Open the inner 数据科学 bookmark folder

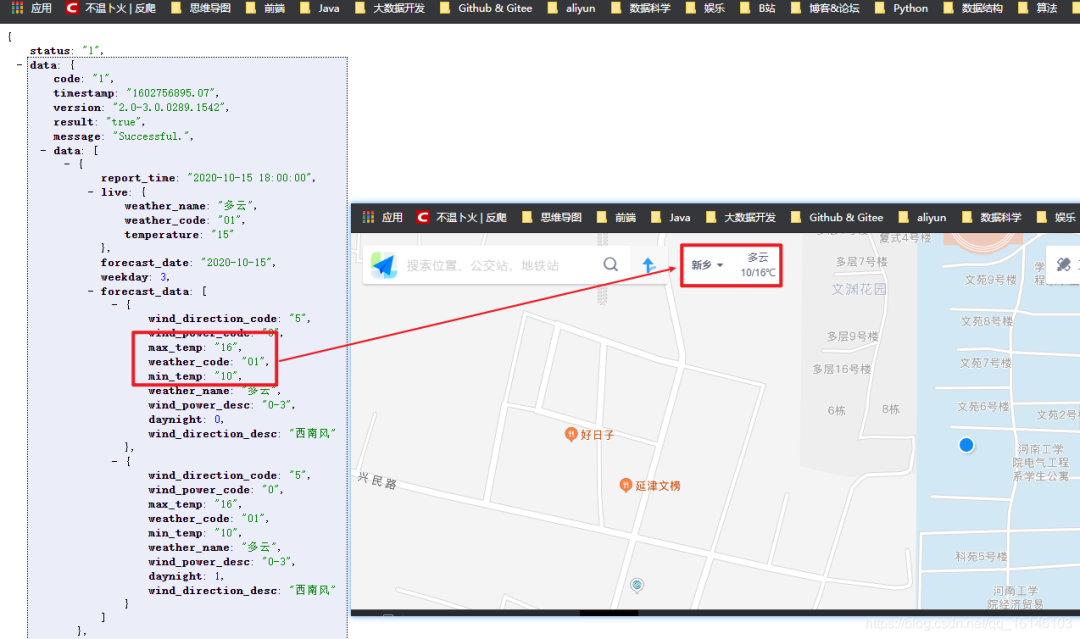click(992, 218)
